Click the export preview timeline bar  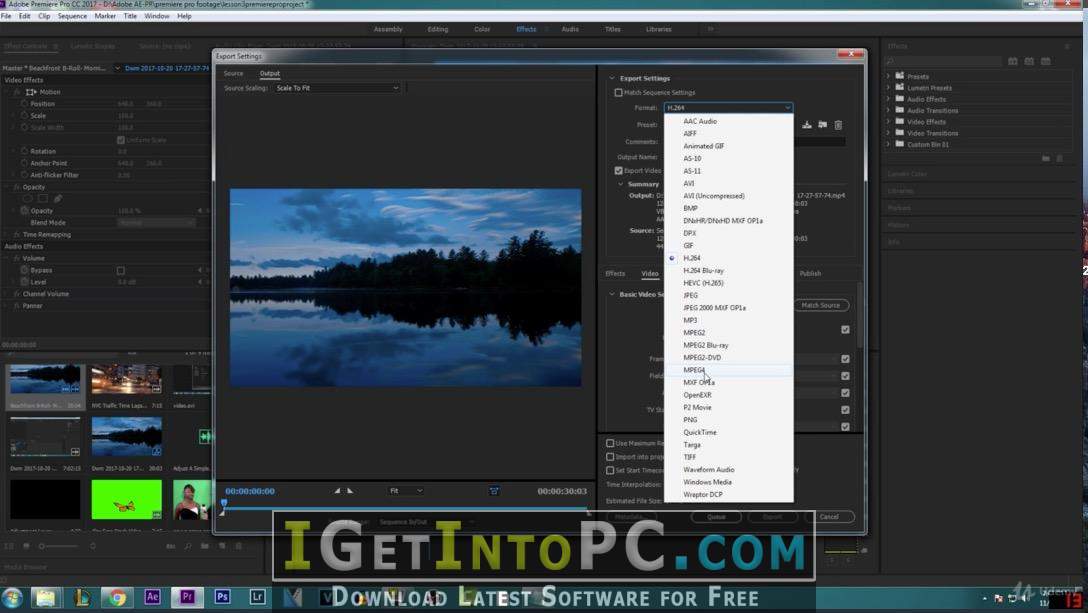click(405, 509)
